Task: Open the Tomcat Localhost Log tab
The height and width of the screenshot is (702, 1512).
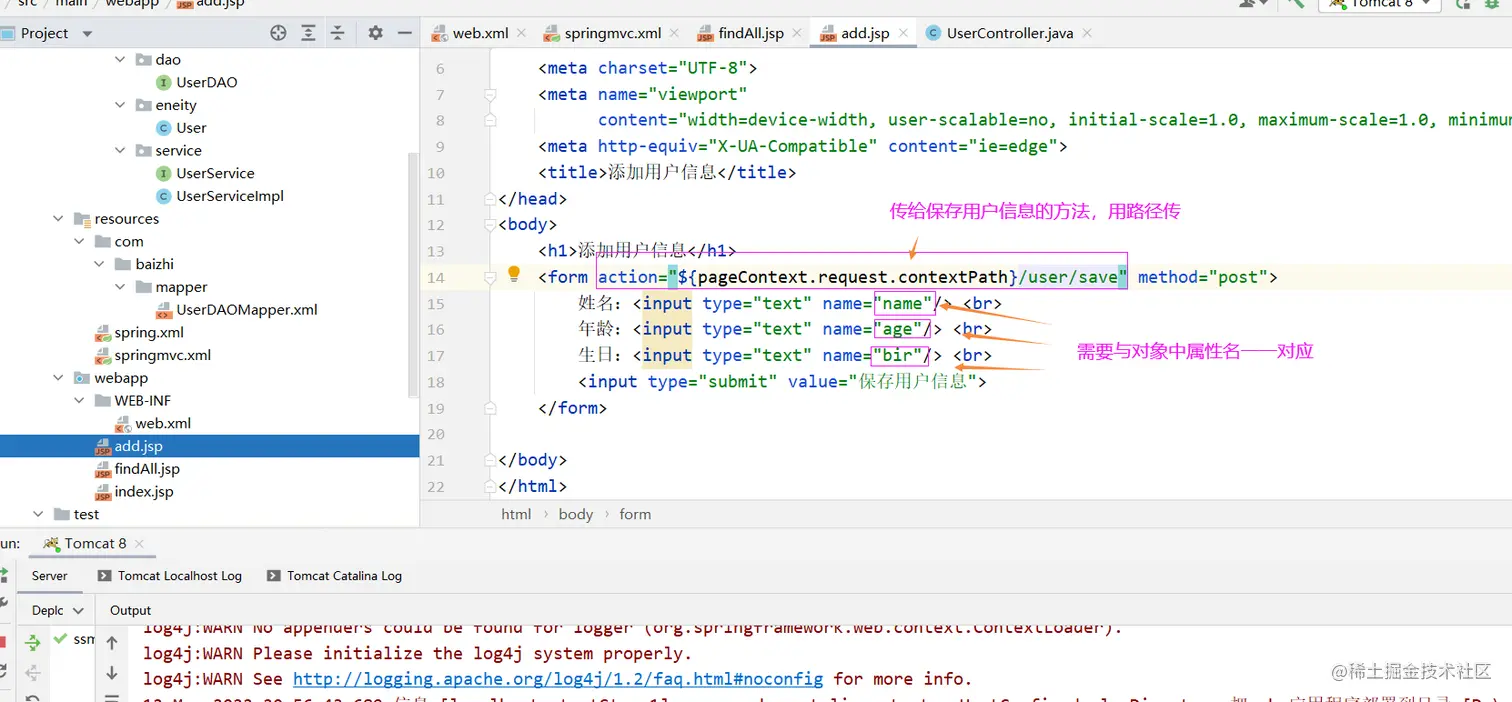Action: tap(170, 576)
